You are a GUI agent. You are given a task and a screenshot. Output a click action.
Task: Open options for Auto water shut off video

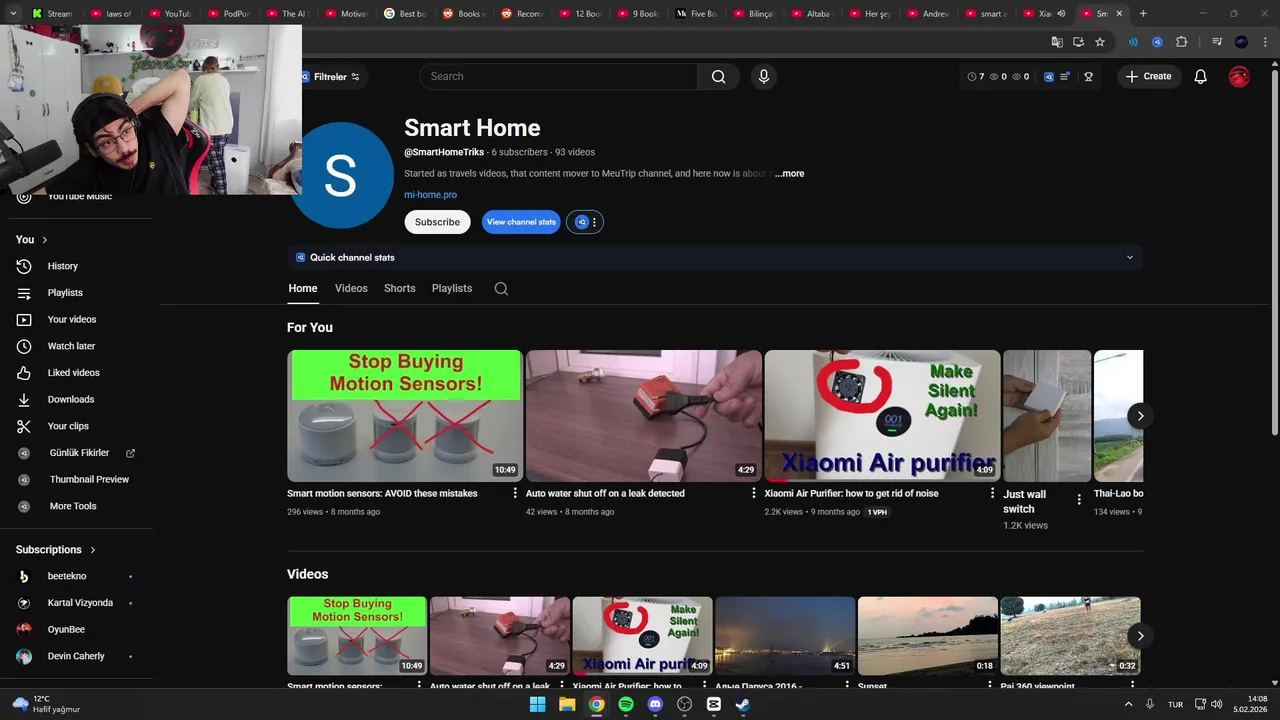click(754, 493)
